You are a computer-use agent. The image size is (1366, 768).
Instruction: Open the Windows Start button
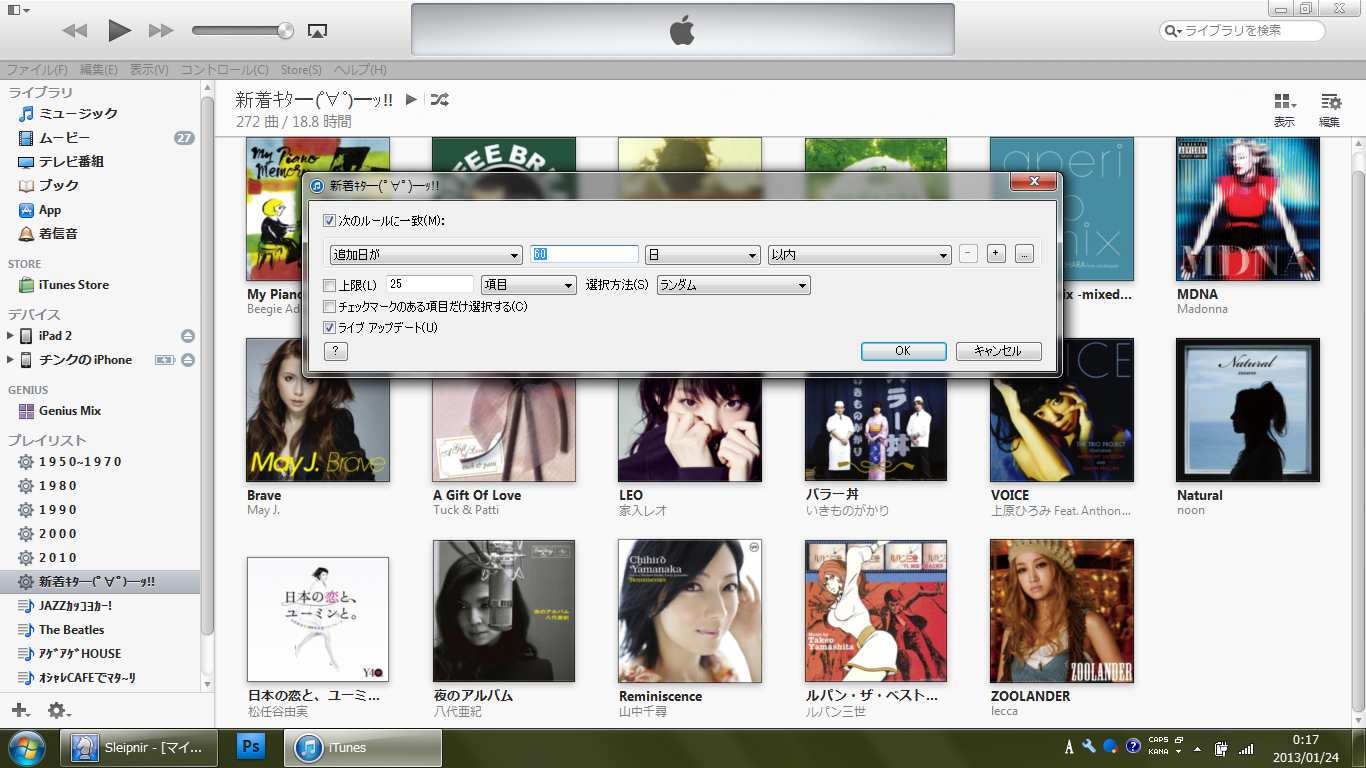(26, 747)
